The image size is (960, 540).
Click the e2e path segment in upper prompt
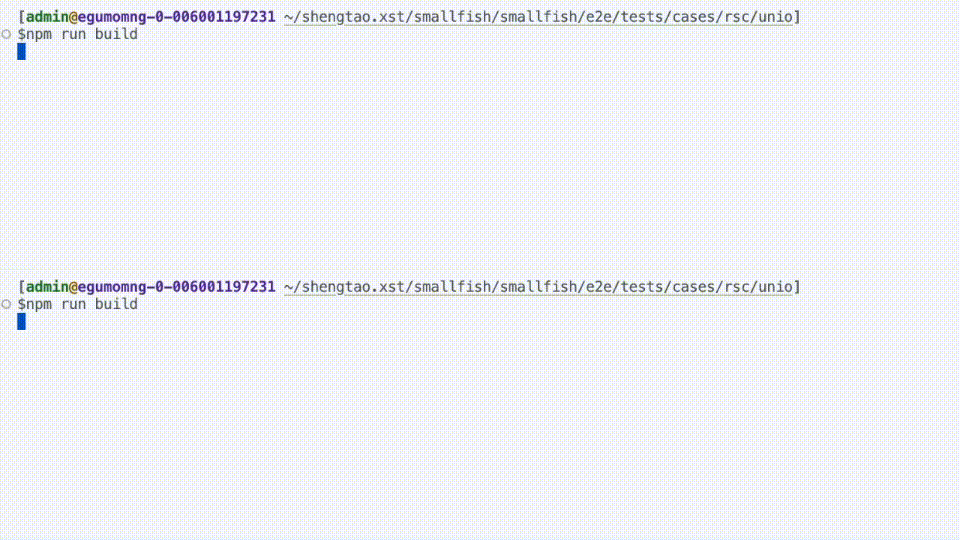(x=599, y=17)
